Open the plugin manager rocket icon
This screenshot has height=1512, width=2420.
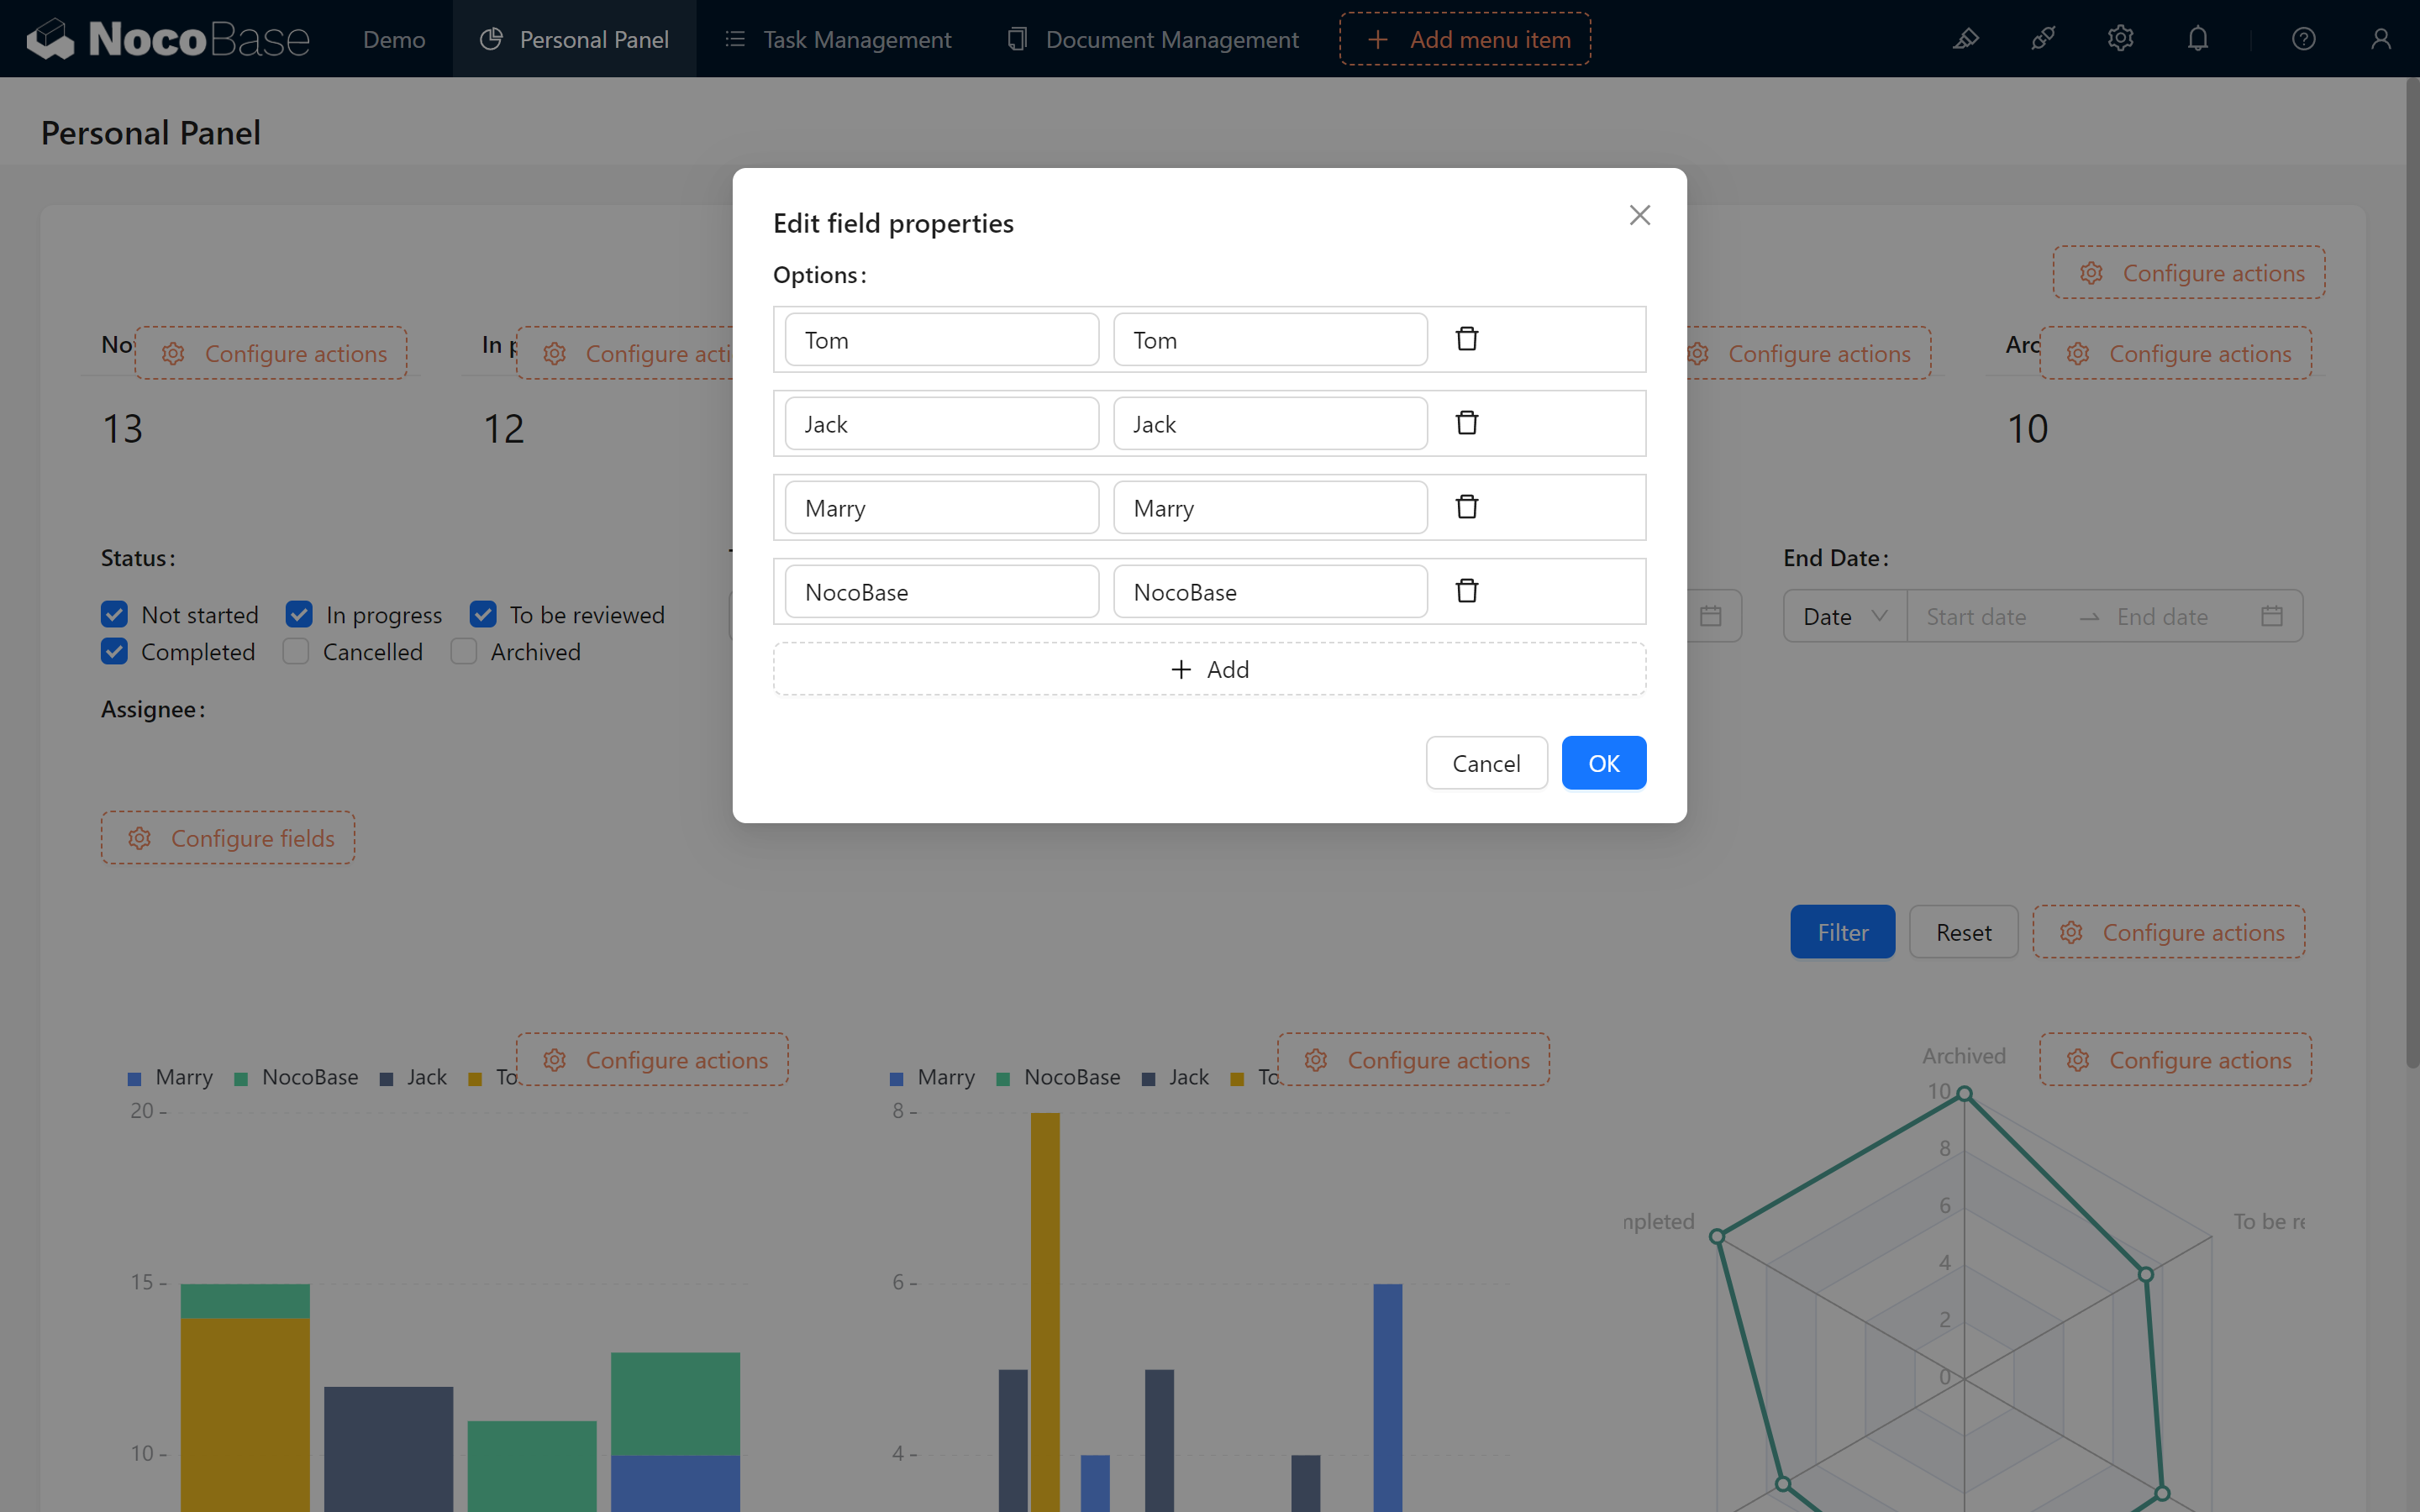pyautogui.click(x=2043, y=39)
